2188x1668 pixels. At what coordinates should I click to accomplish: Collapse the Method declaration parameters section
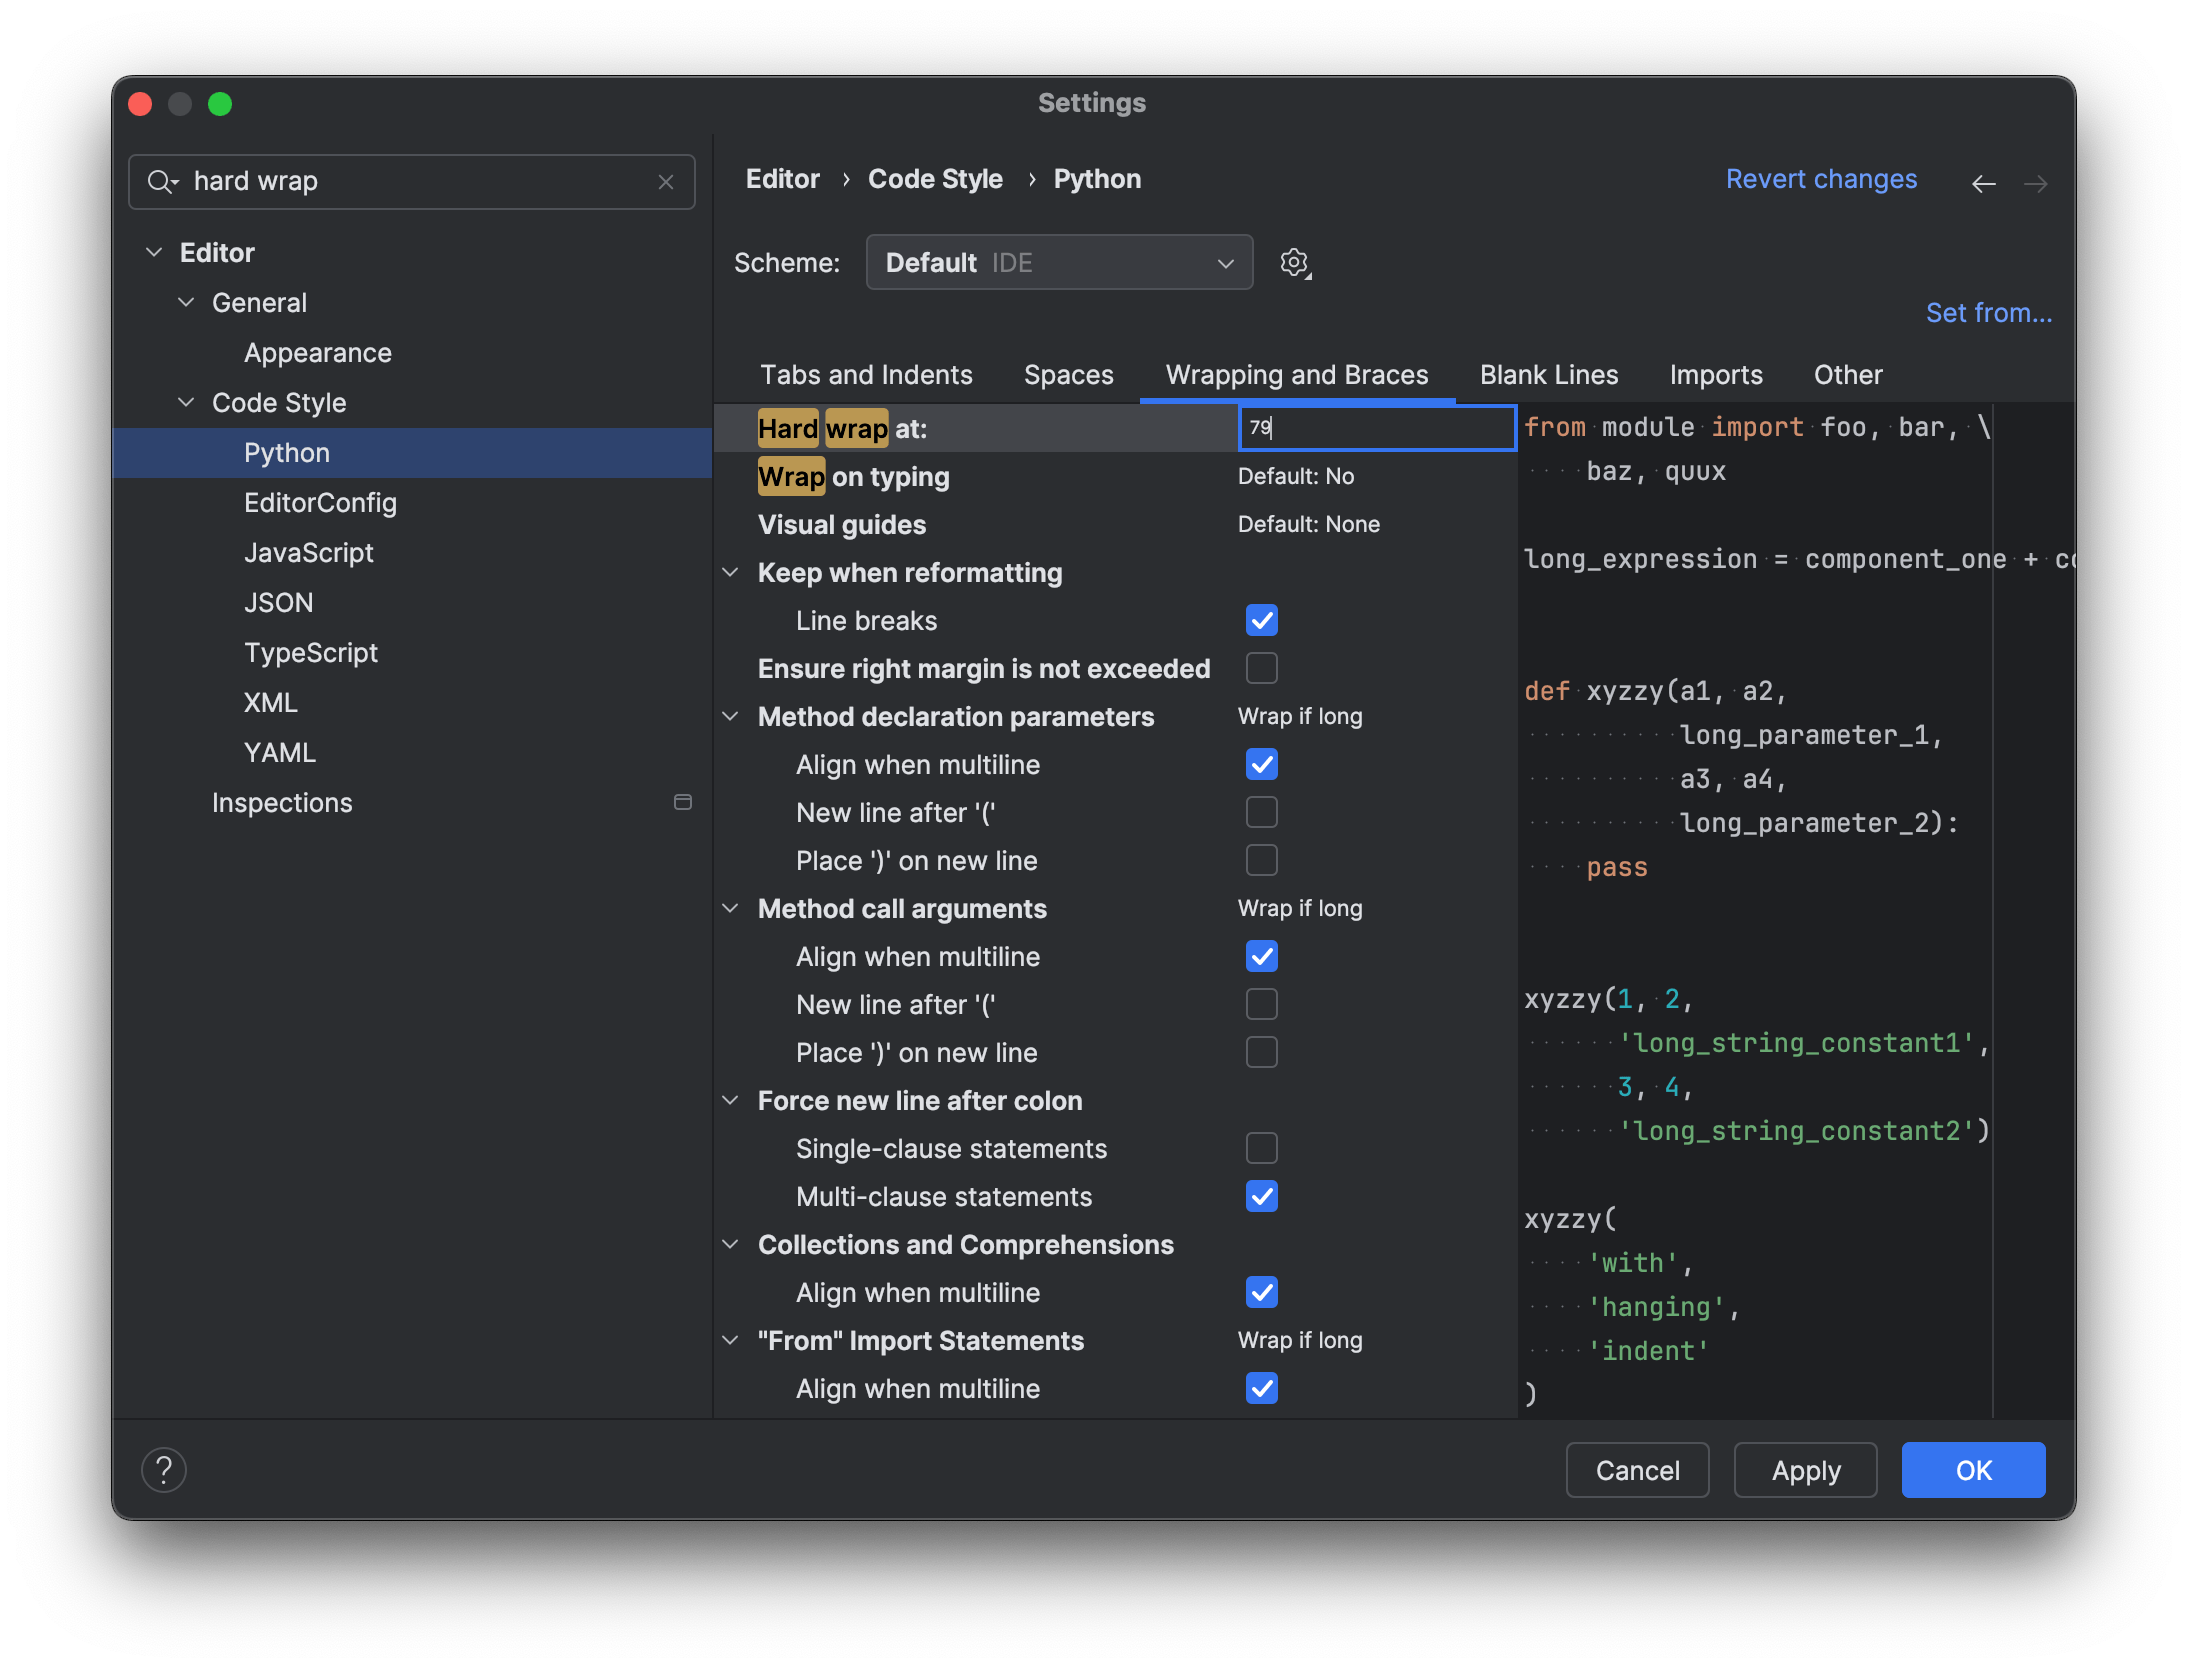click(x=731, y=716)
